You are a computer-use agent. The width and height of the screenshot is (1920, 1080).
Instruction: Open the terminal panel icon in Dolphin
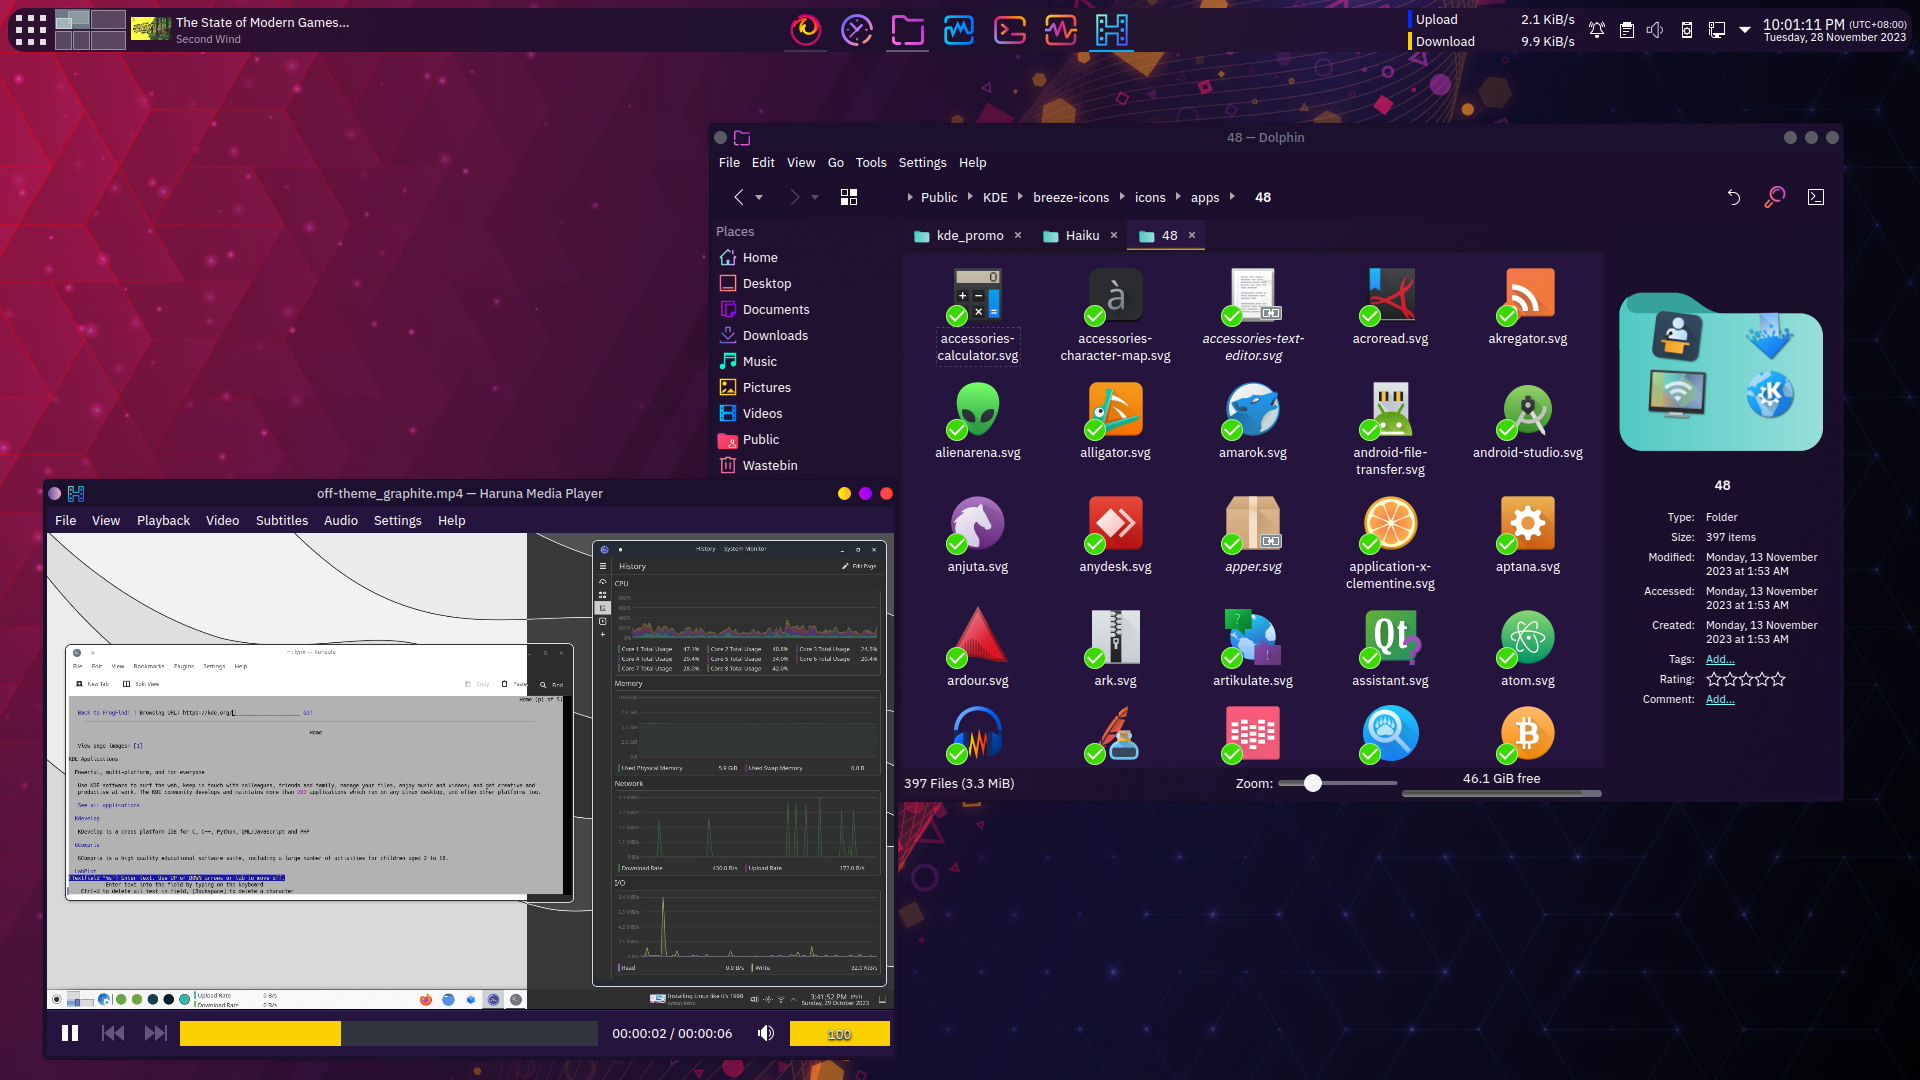(x=1816, y=197)
